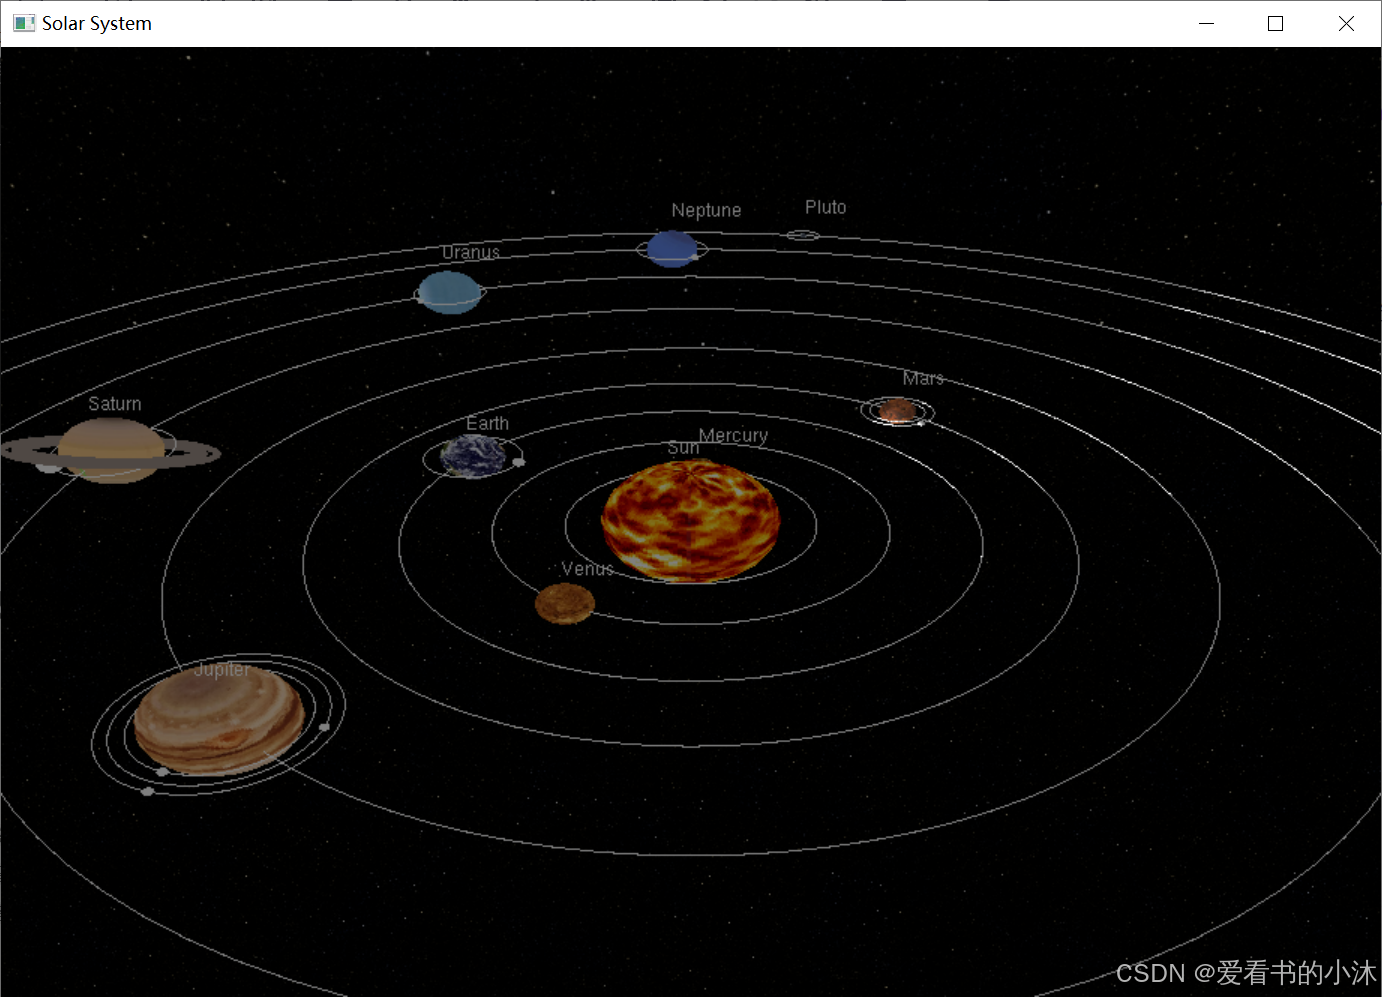Select the Venus planet
The width and height of the screenshot is (1382, 997).
[565, 604]
